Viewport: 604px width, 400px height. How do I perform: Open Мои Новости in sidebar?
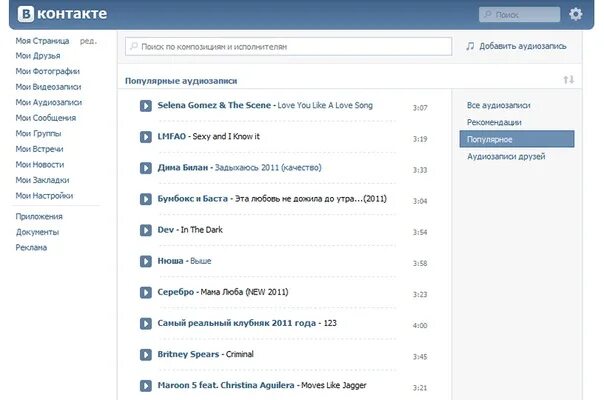tap(40, 165)
